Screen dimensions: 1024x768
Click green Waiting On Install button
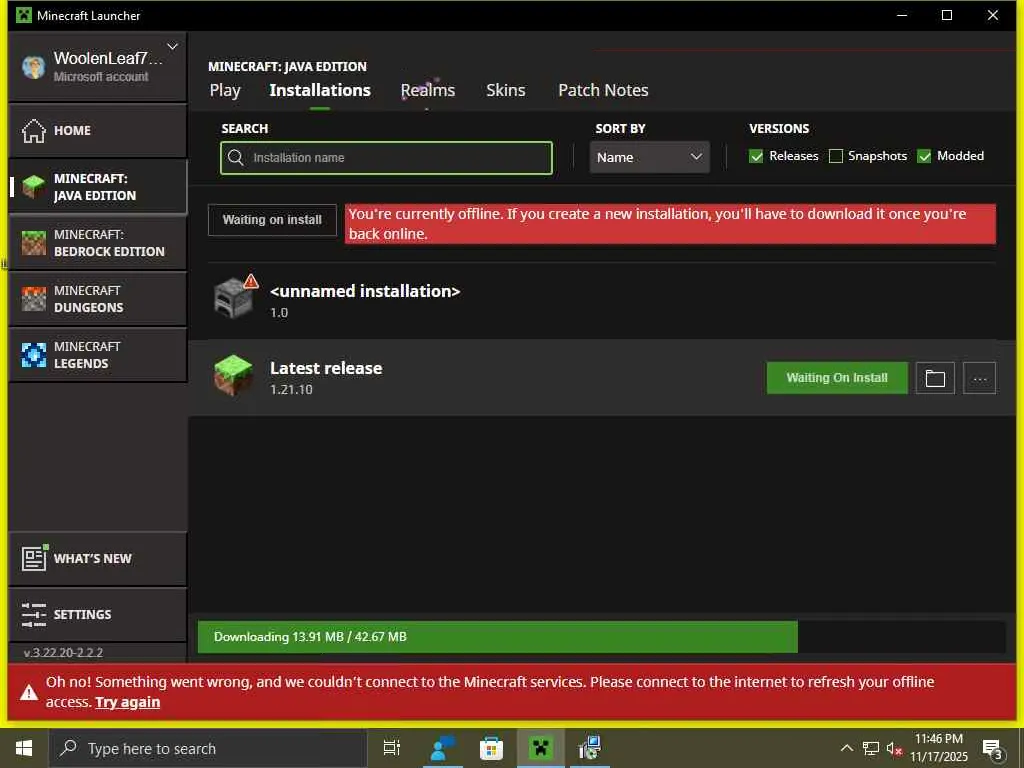[837, 378]
